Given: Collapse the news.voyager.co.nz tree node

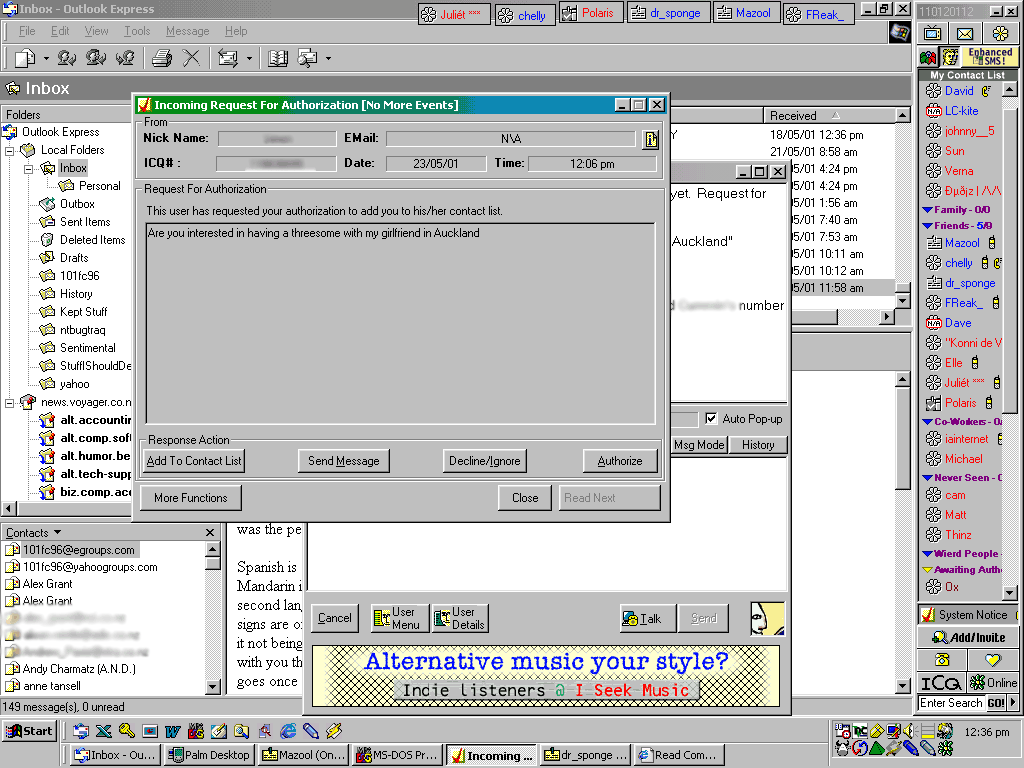Looking at the screenshot, I should coord(10,403).
